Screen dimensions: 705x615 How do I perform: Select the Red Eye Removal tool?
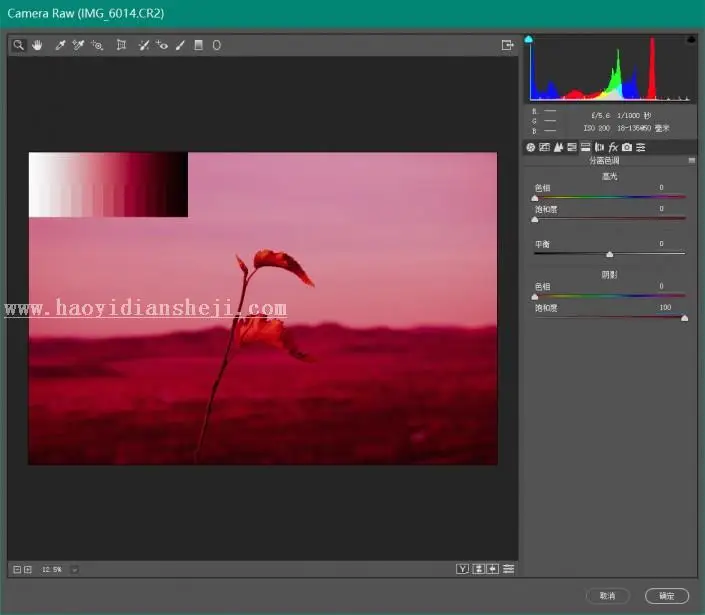pyautogui.click(x=162, y=45)
